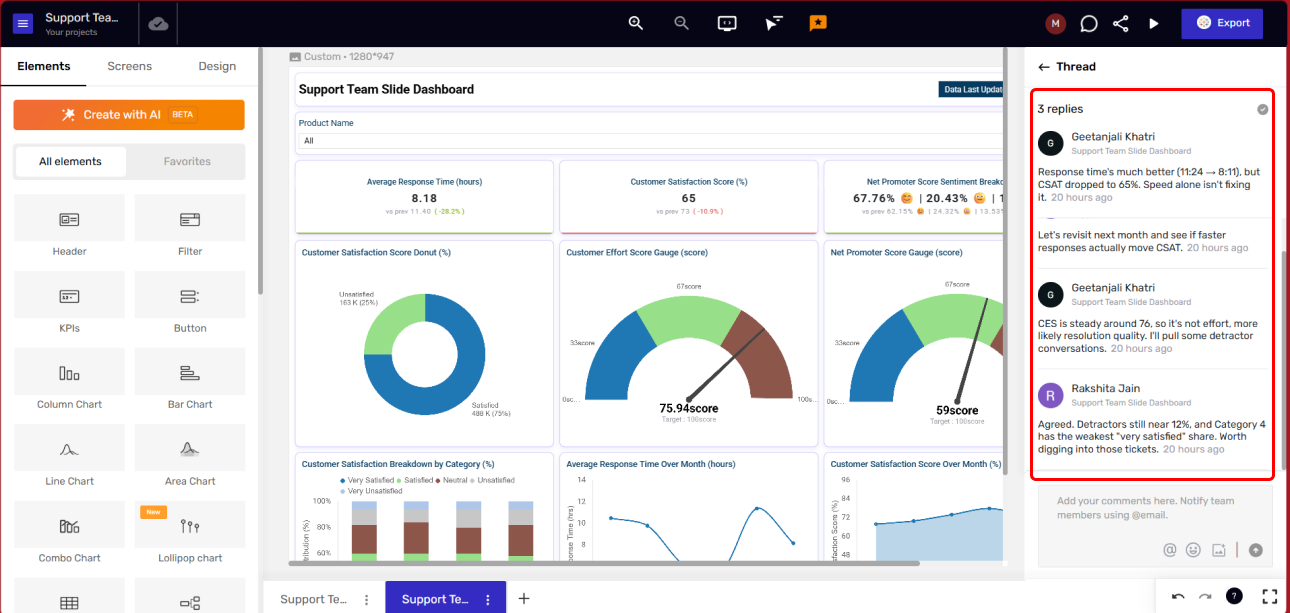Image resolution: width=1290 pixels, height=613 pixels.
Task: Click the Export button
Action: [1222, 23]
